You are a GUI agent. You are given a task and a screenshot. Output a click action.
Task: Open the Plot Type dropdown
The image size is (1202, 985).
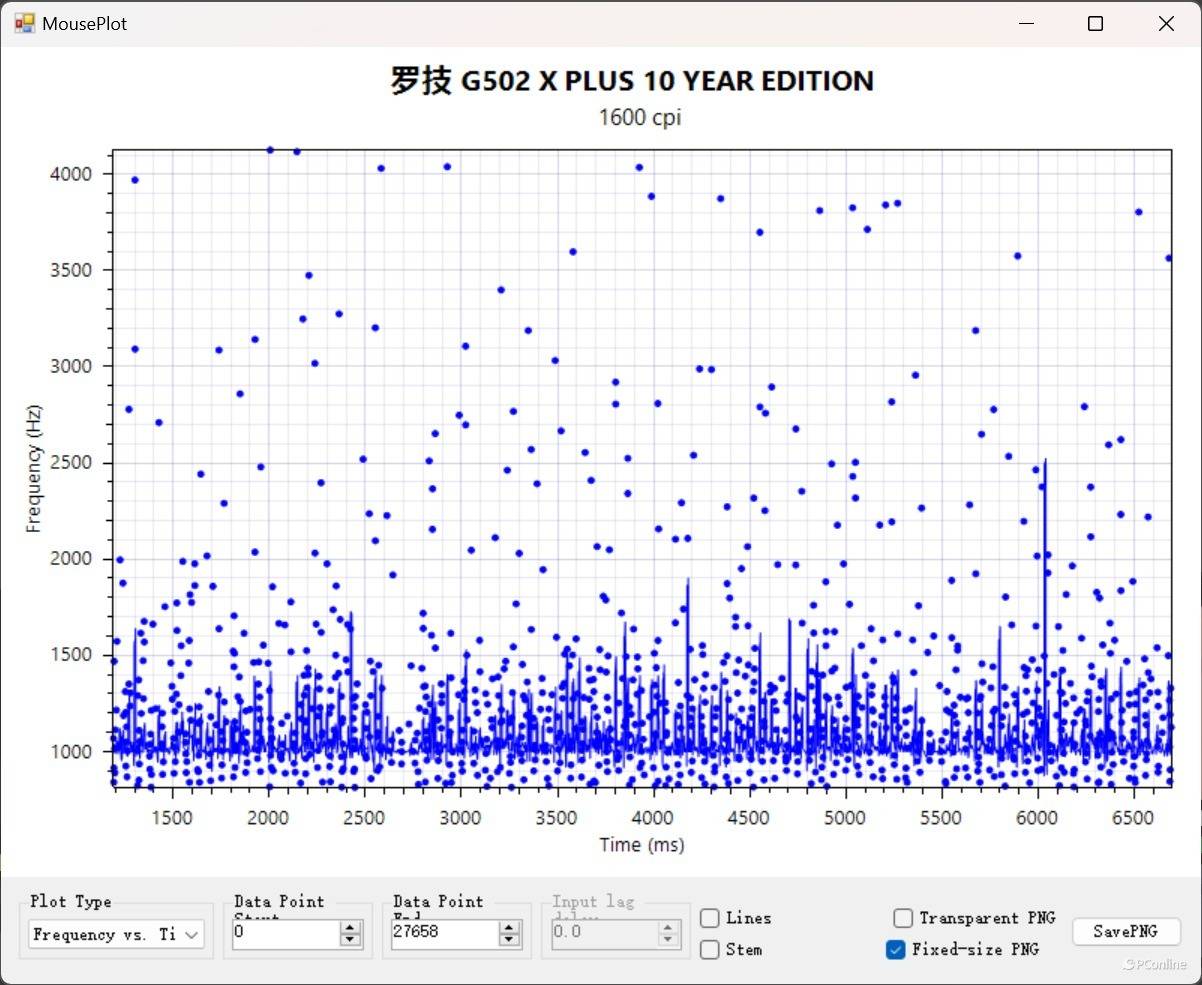pyautogui.click(x=116, y=934)
